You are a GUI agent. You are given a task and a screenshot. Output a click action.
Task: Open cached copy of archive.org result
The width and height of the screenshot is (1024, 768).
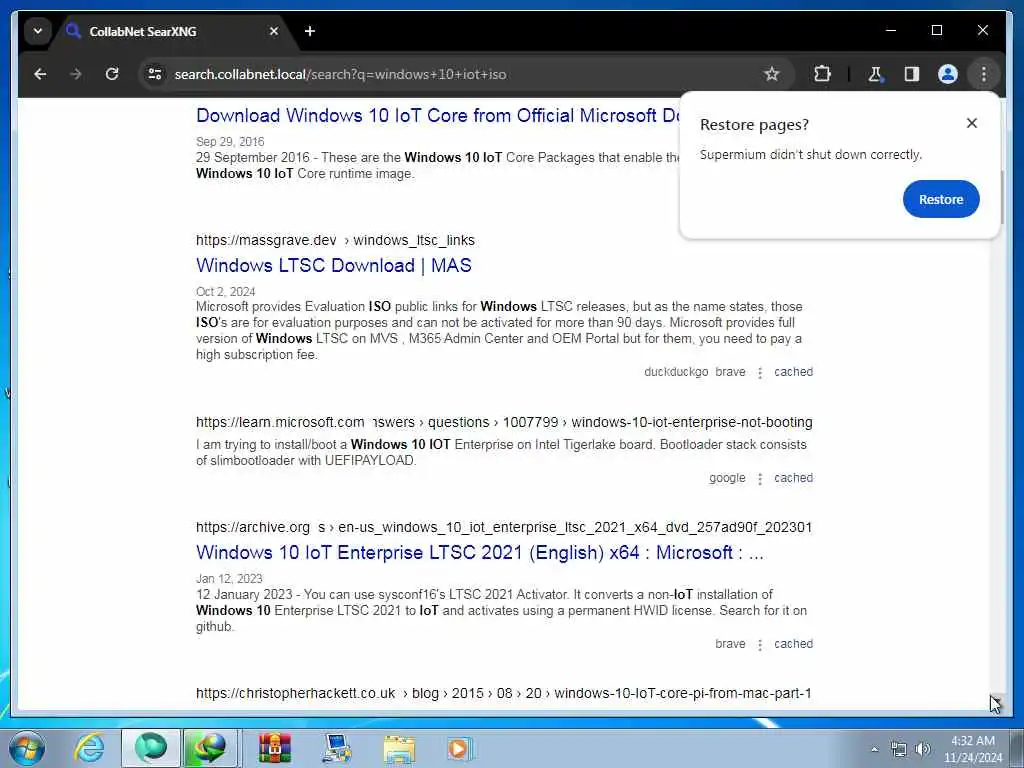[793, 643]
